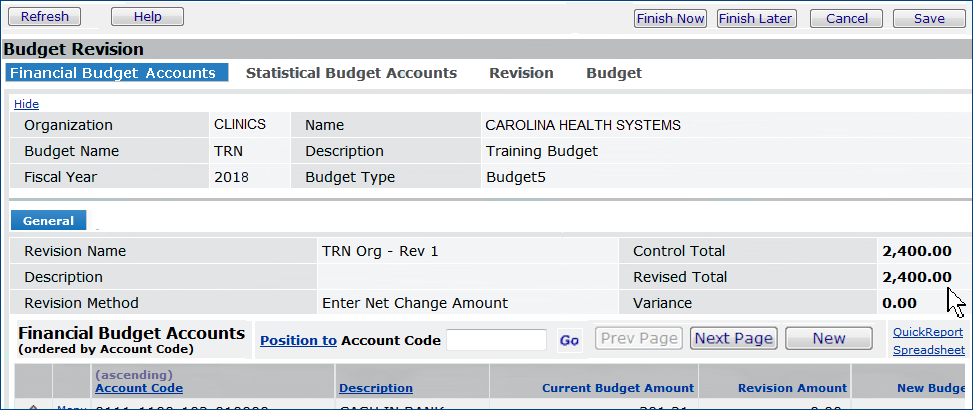Switch to Financial Budget Accounts tab
This screenshot has width=973, height=410.
pyautogui.click(x=113, y=73)
